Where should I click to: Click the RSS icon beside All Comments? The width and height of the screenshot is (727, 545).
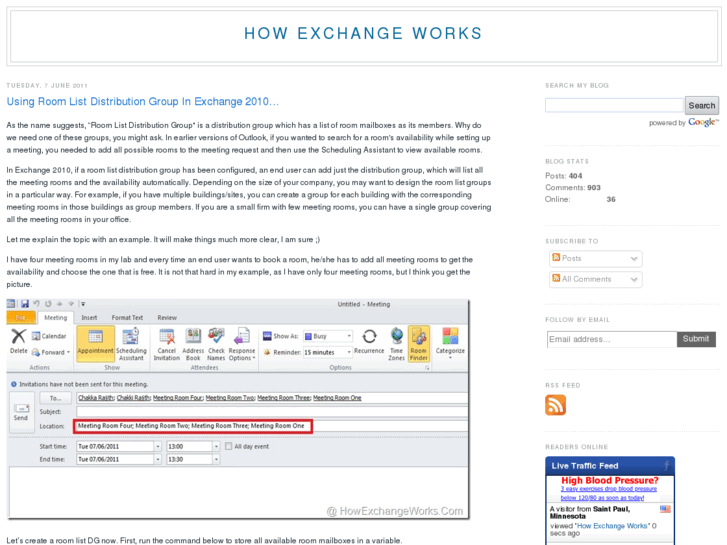(556, 278)
